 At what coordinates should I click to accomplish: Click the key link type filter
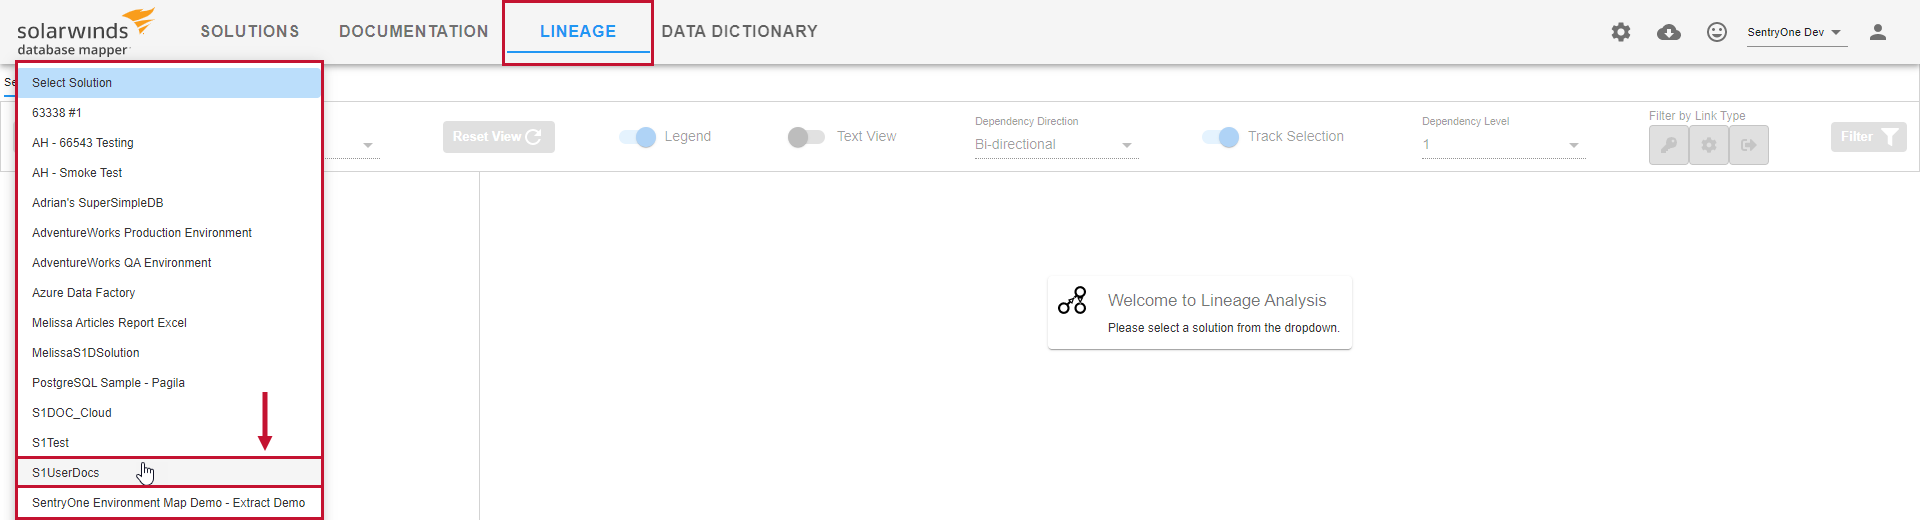[x=1669, y=145]
